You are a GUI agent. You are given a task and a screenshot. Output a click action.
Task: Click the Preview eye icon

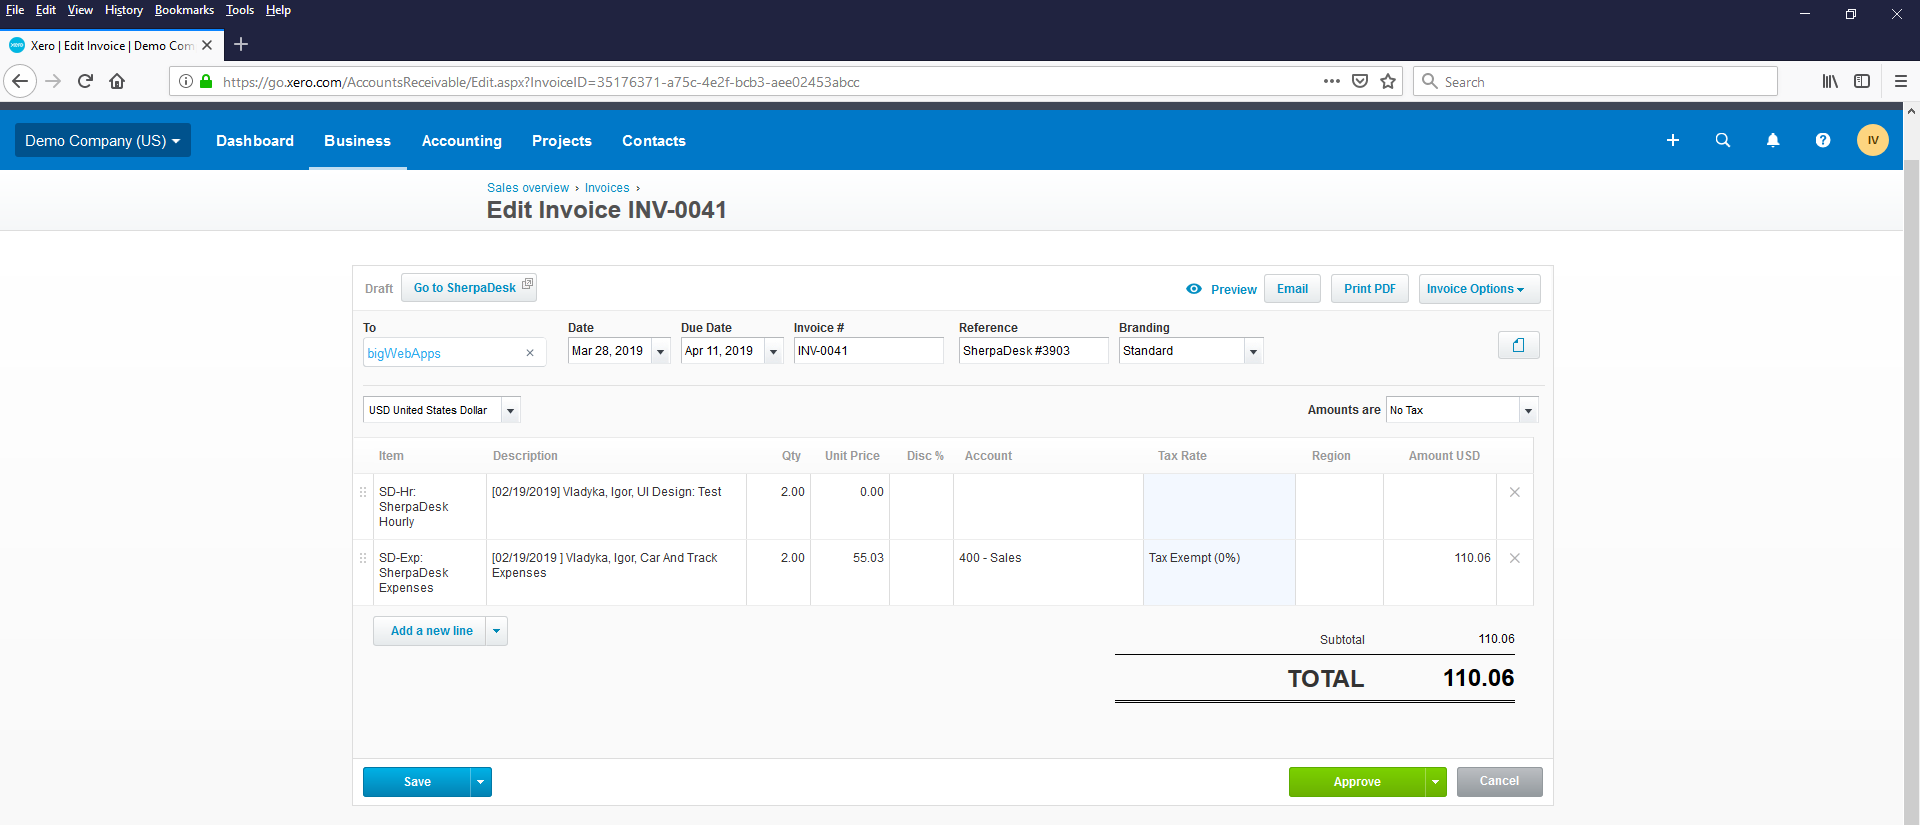pos(1194,289)
